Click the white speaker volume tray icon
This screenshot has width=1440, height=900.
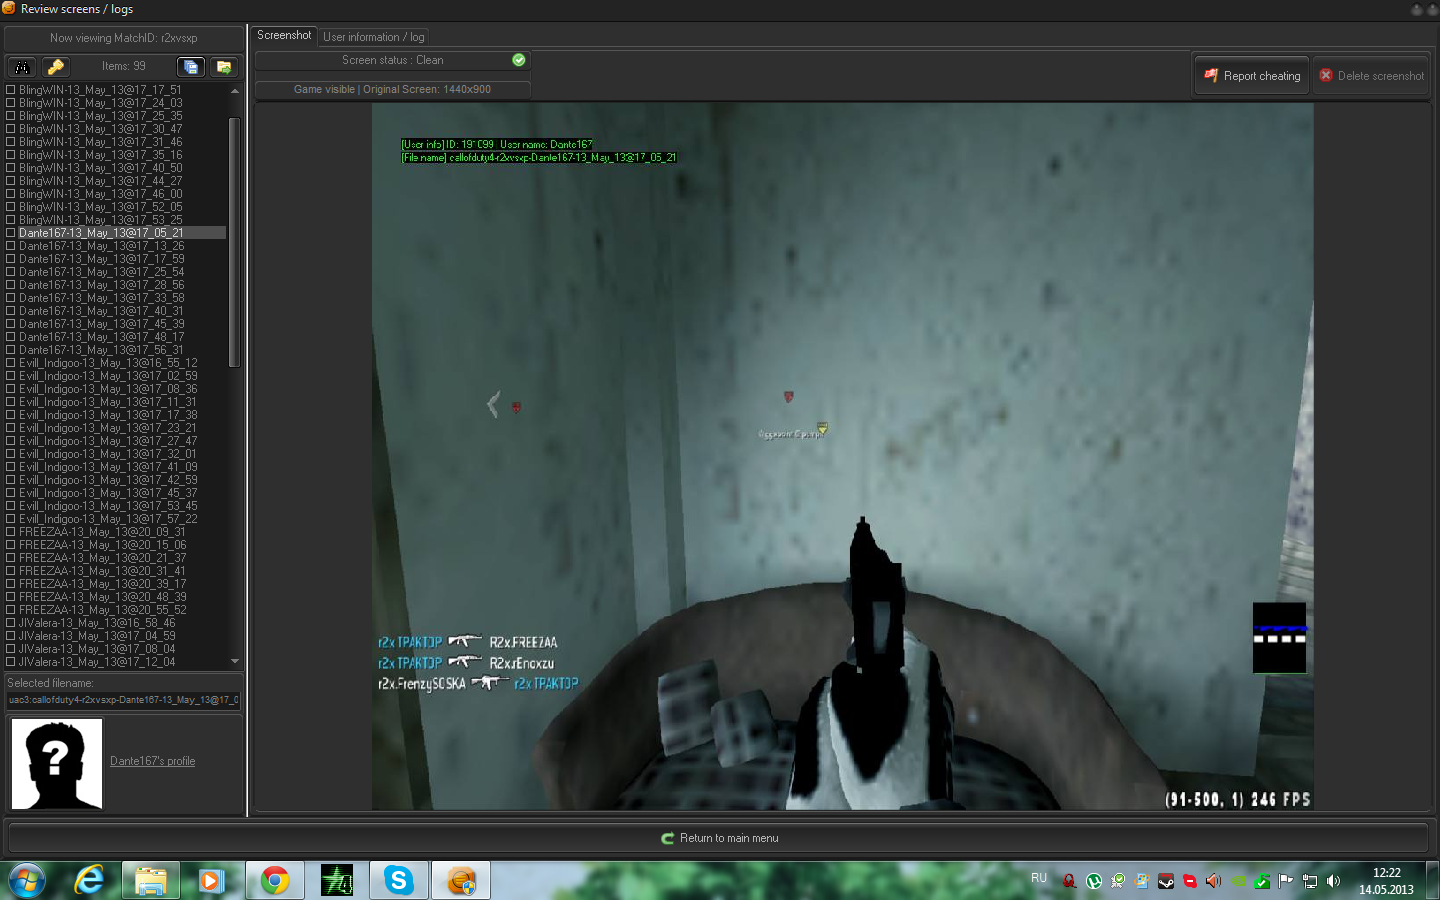1334,881
